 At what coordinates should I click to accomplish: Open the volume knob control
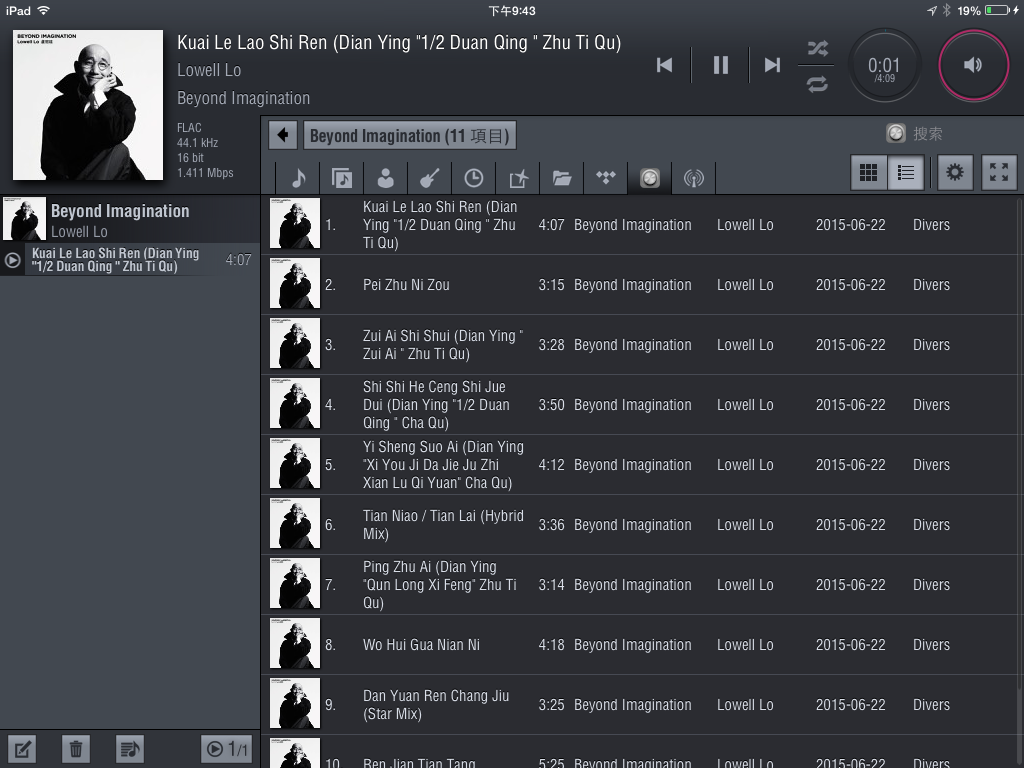tap(973, 65)
